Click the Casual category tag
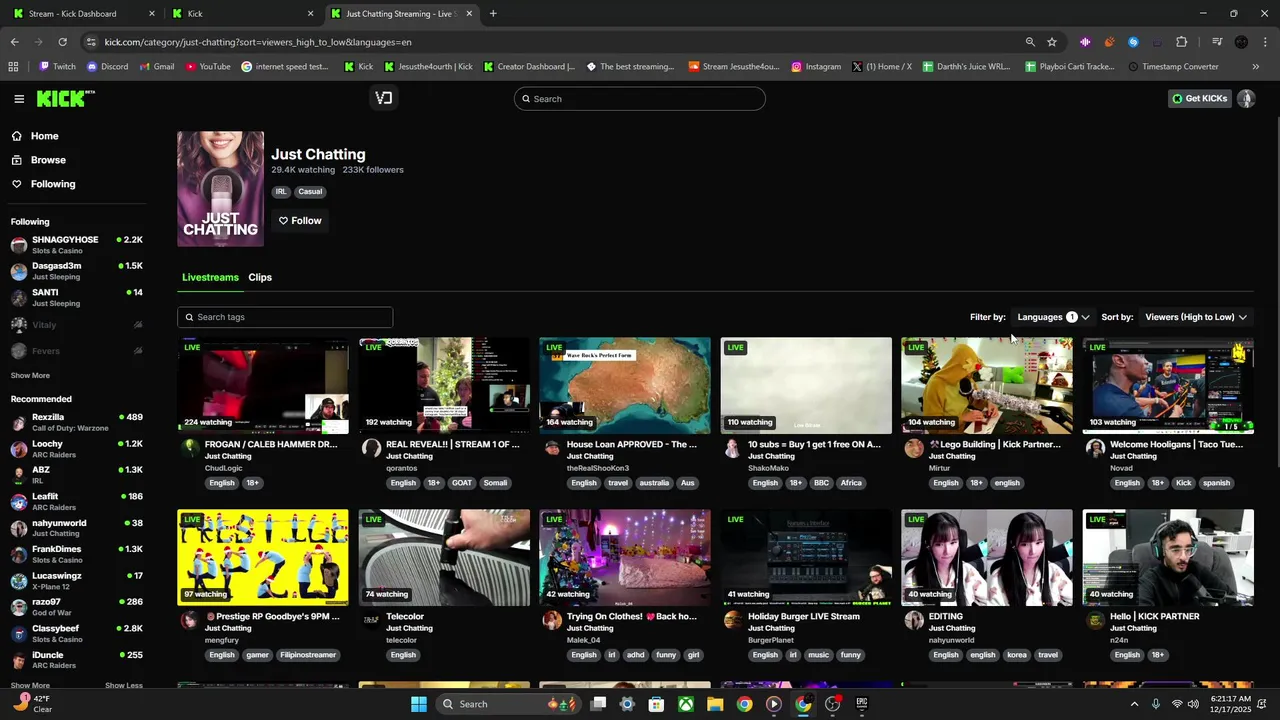 [x=310, y=192]
